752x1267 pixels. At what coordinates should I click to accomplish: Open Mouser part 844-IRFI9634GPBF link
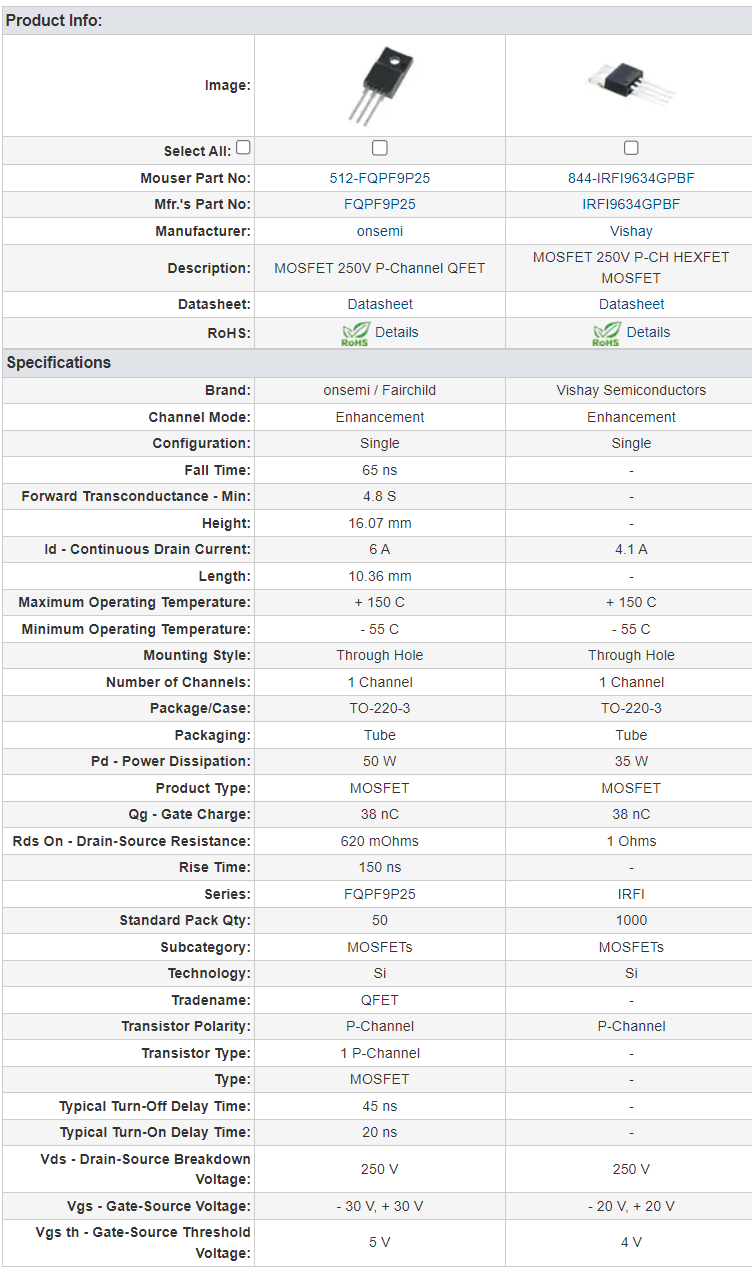631,178
